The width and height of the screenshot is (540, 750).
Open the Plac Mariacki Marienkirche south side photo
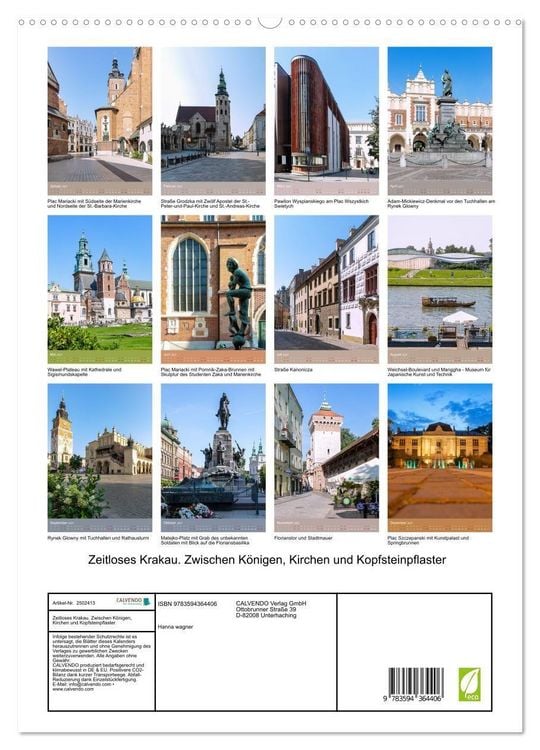tap(100, 121)
